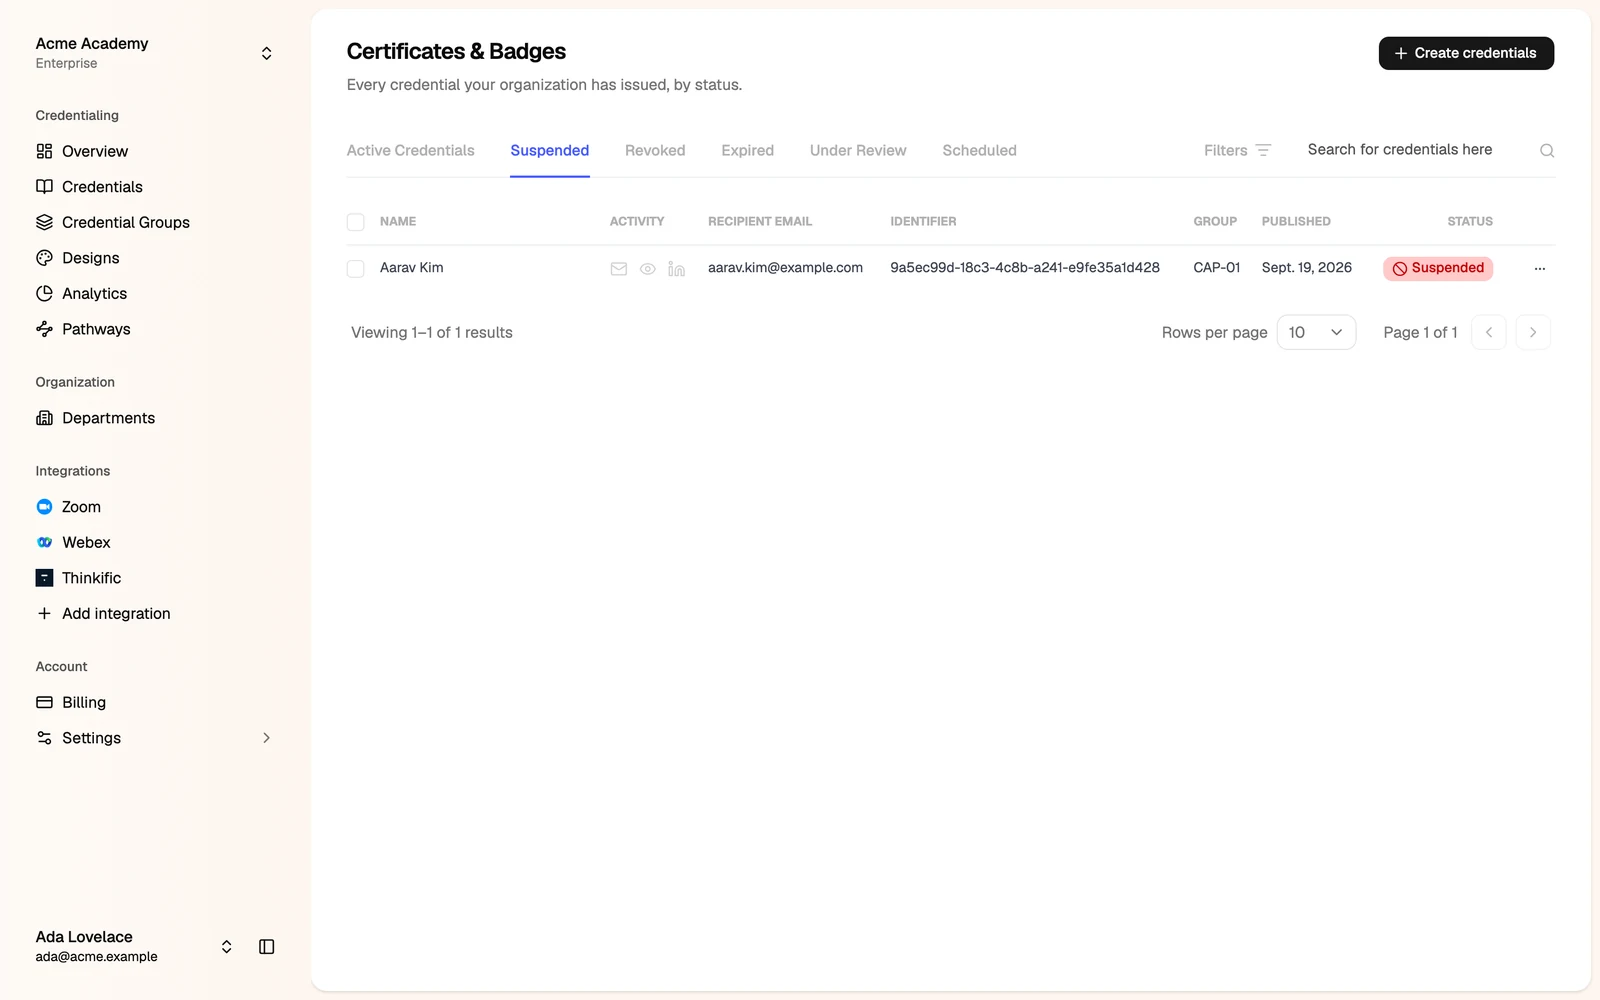Switch to the Scheduled tab
The image size is (1600, 1000).
pos(979,150)
